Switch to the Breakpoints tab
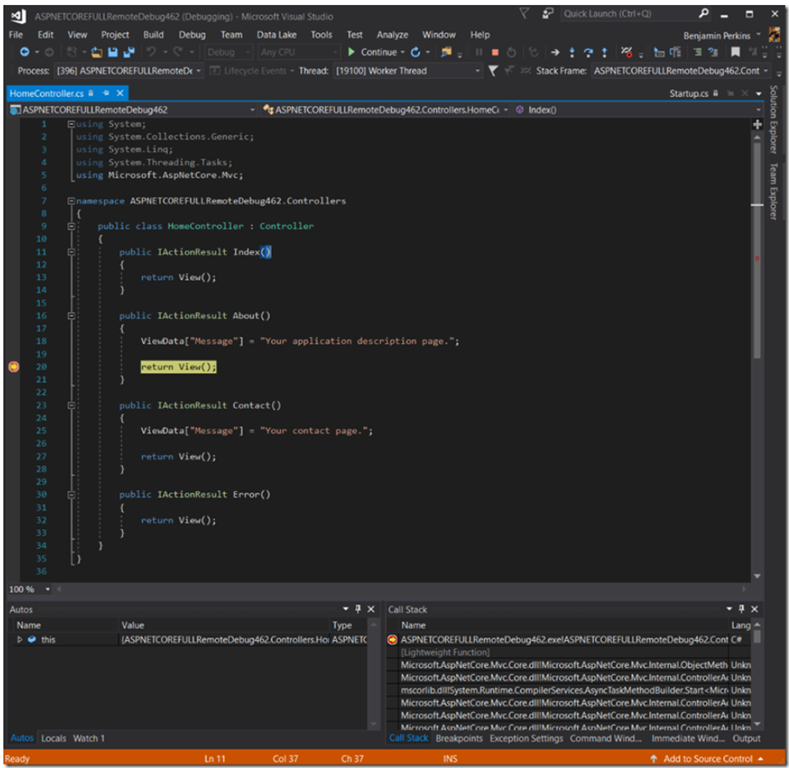Viewport: 789px width, 768px height. point(459,738)
